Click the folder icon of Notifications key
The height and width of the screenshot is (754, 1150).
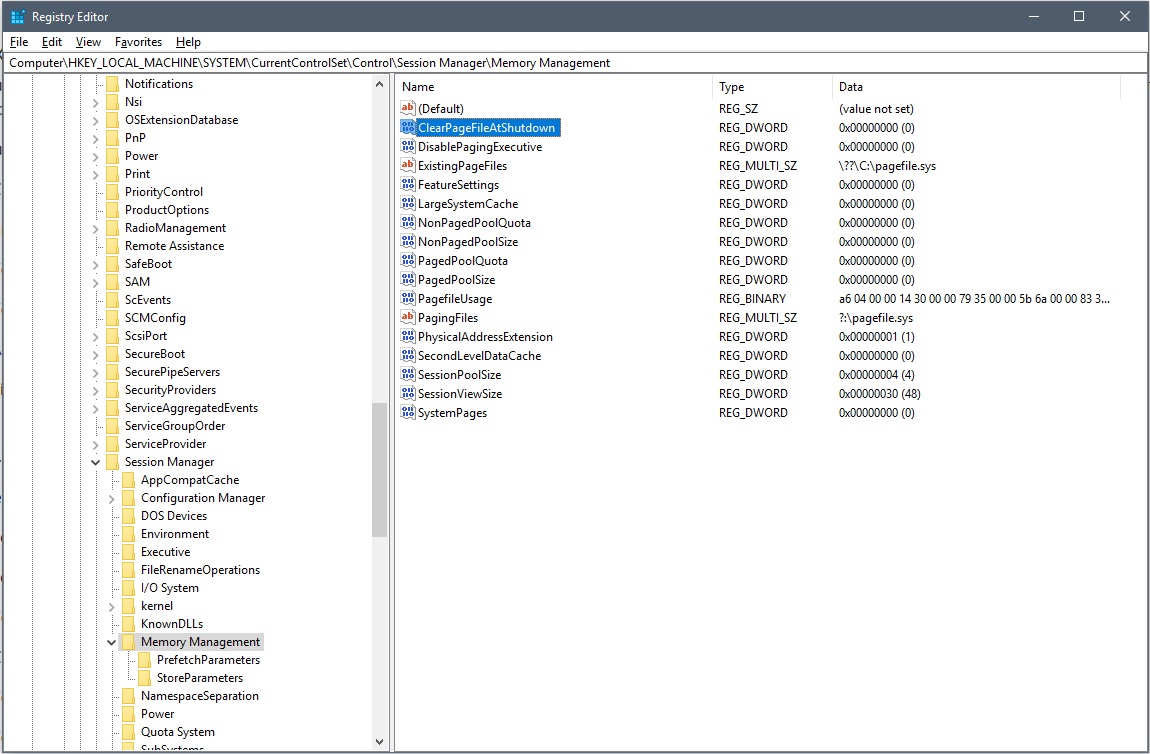pos(112,84)
